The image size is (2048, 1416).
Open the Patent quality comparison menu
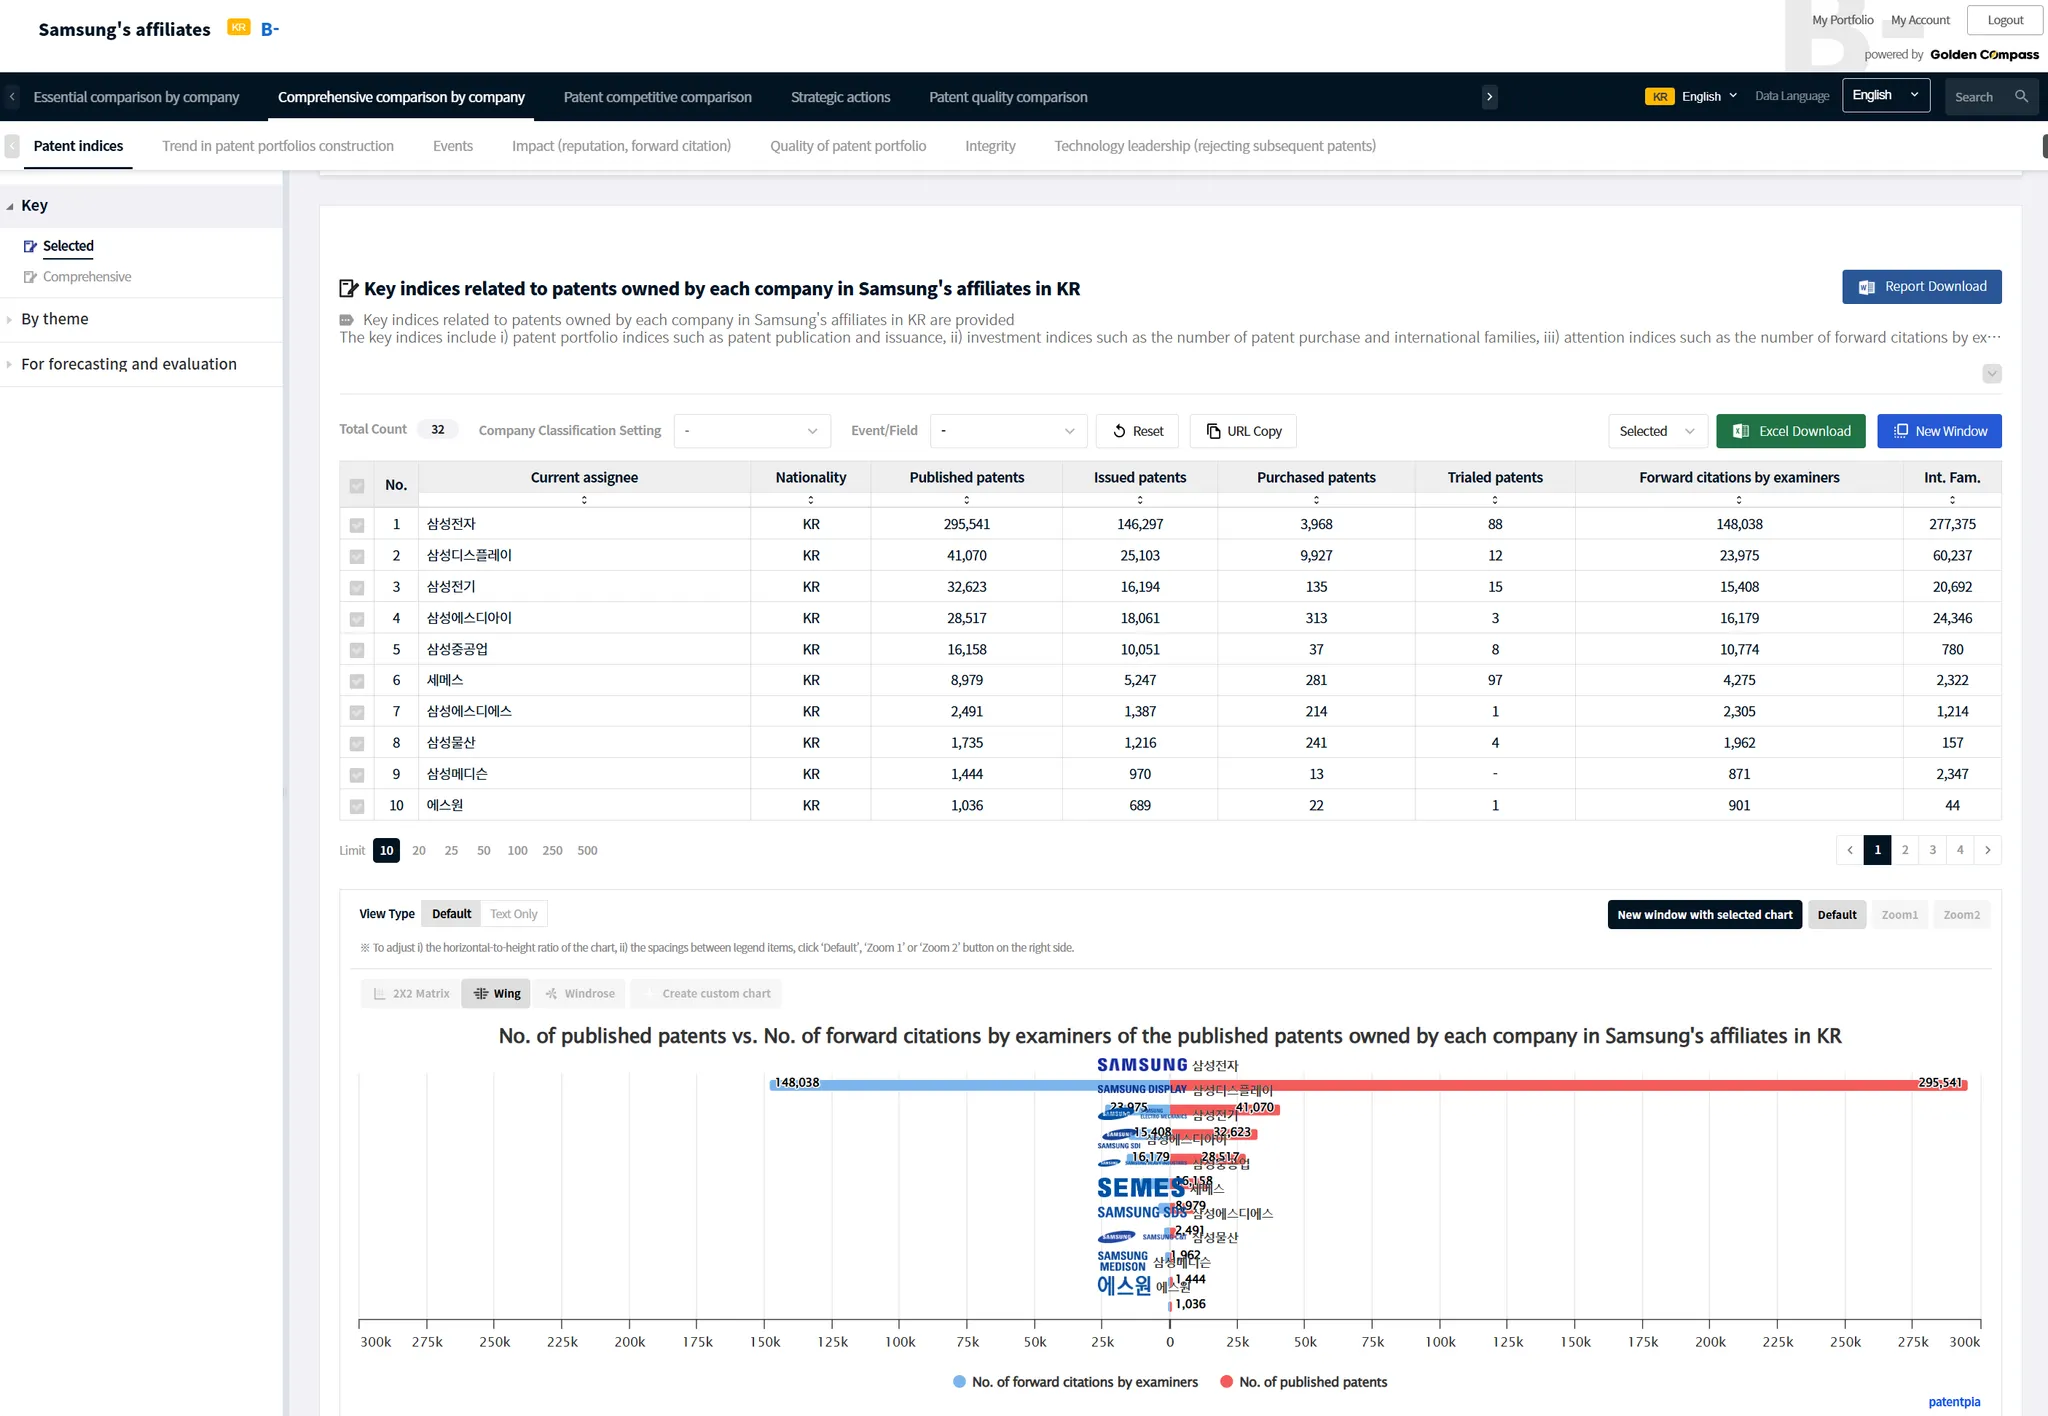(x=1007, y=97)
